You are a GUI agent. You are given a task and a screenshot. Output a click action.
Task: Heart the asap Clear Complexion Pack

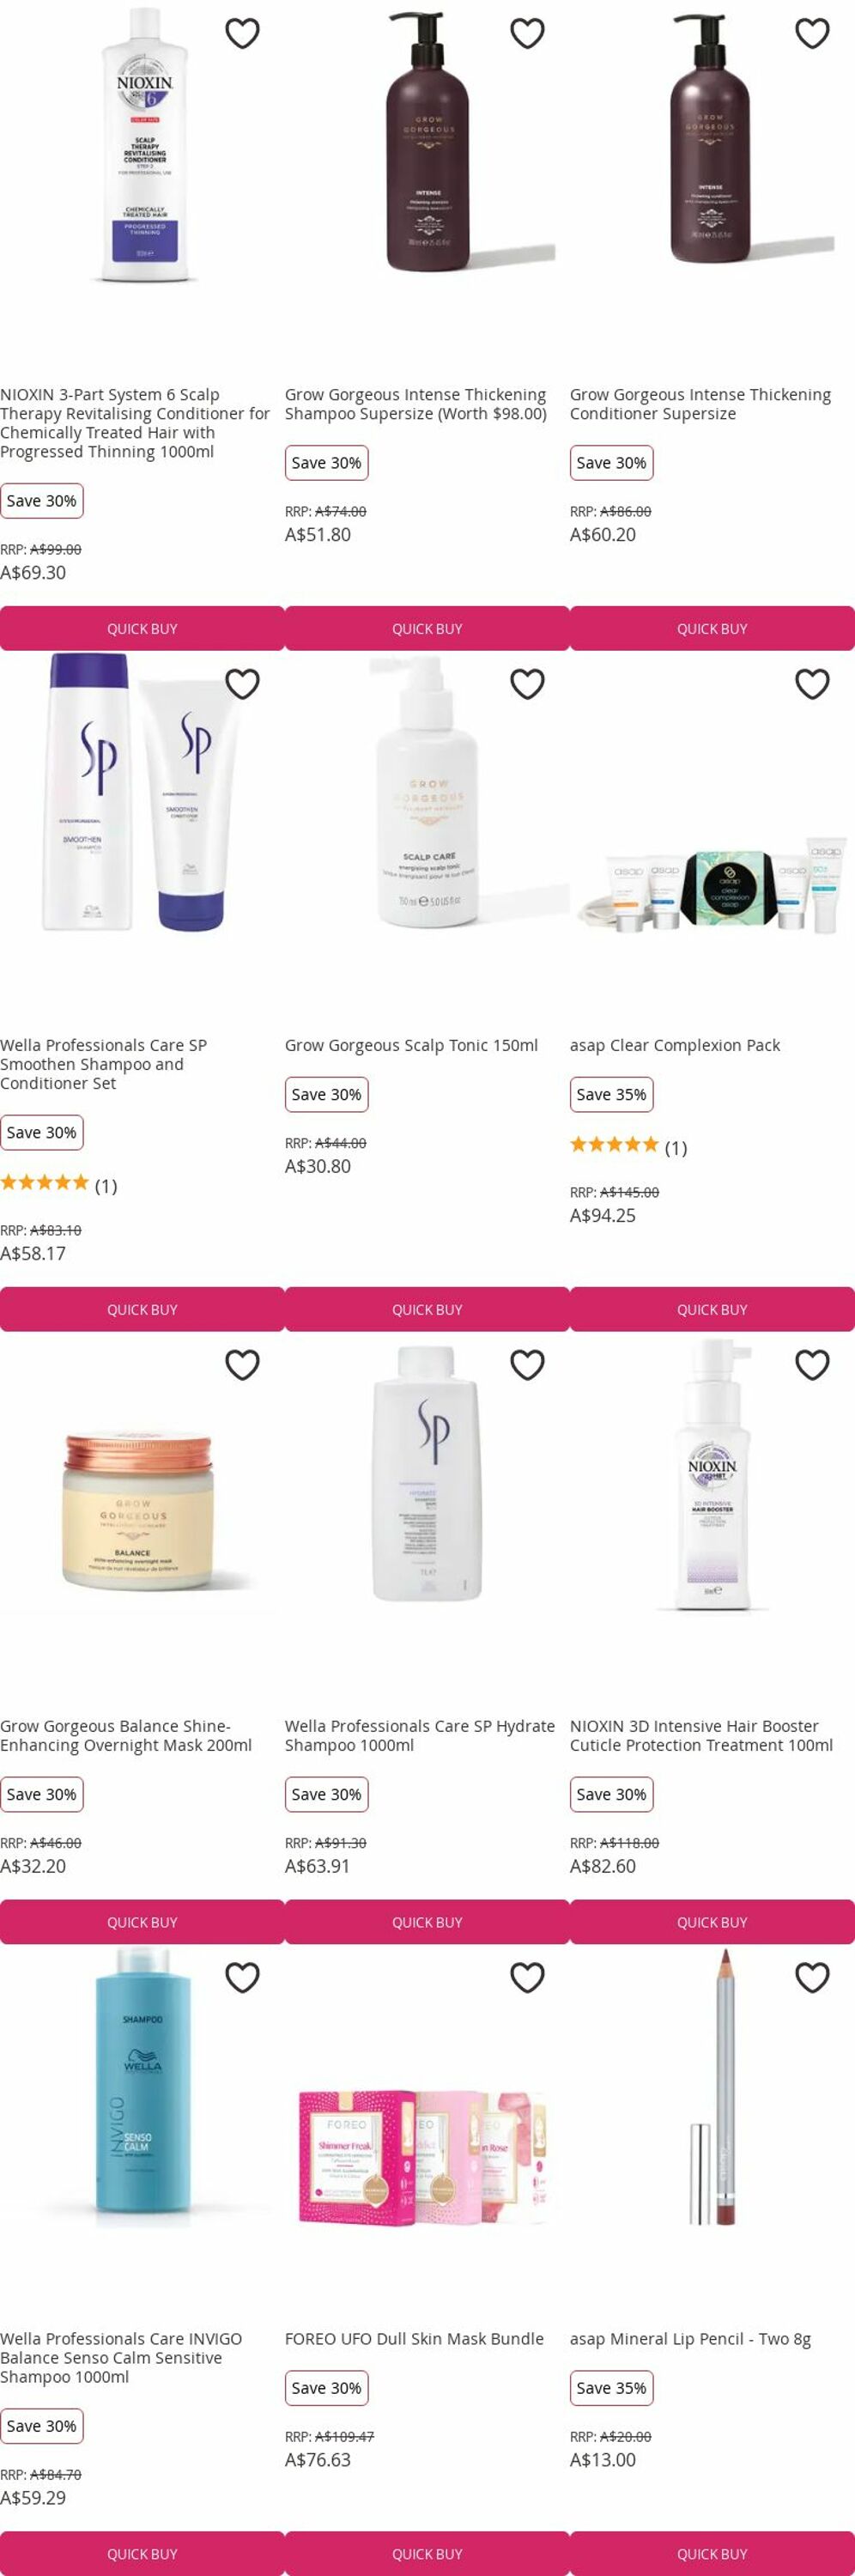pyautogui.click(x=812, y=683)
